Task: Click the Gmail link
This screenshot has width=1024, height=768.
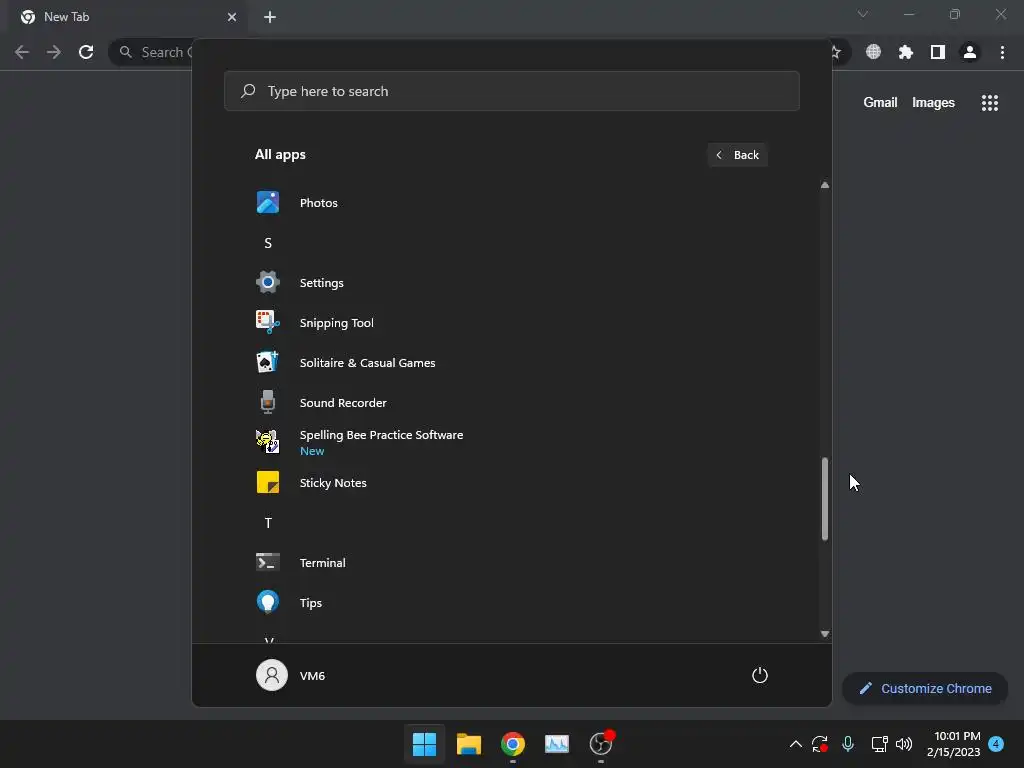Action: coord(880,103)
